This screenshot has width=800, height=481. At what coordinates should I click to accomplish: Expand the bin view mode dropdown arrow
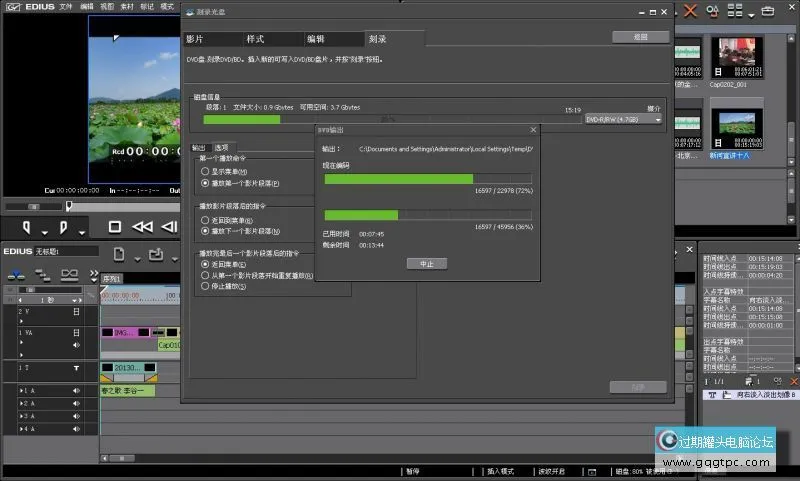(x=750, y=13)
